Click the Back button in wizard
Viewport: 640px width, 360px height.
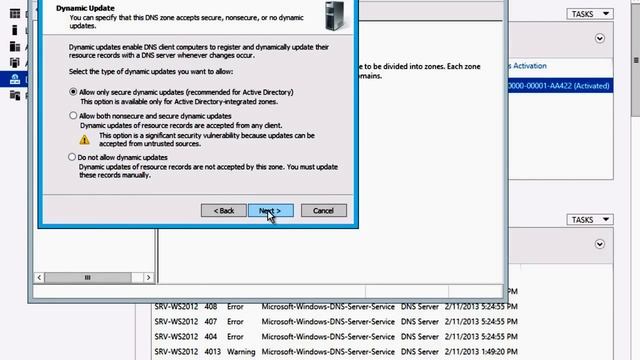coord(224,211)
